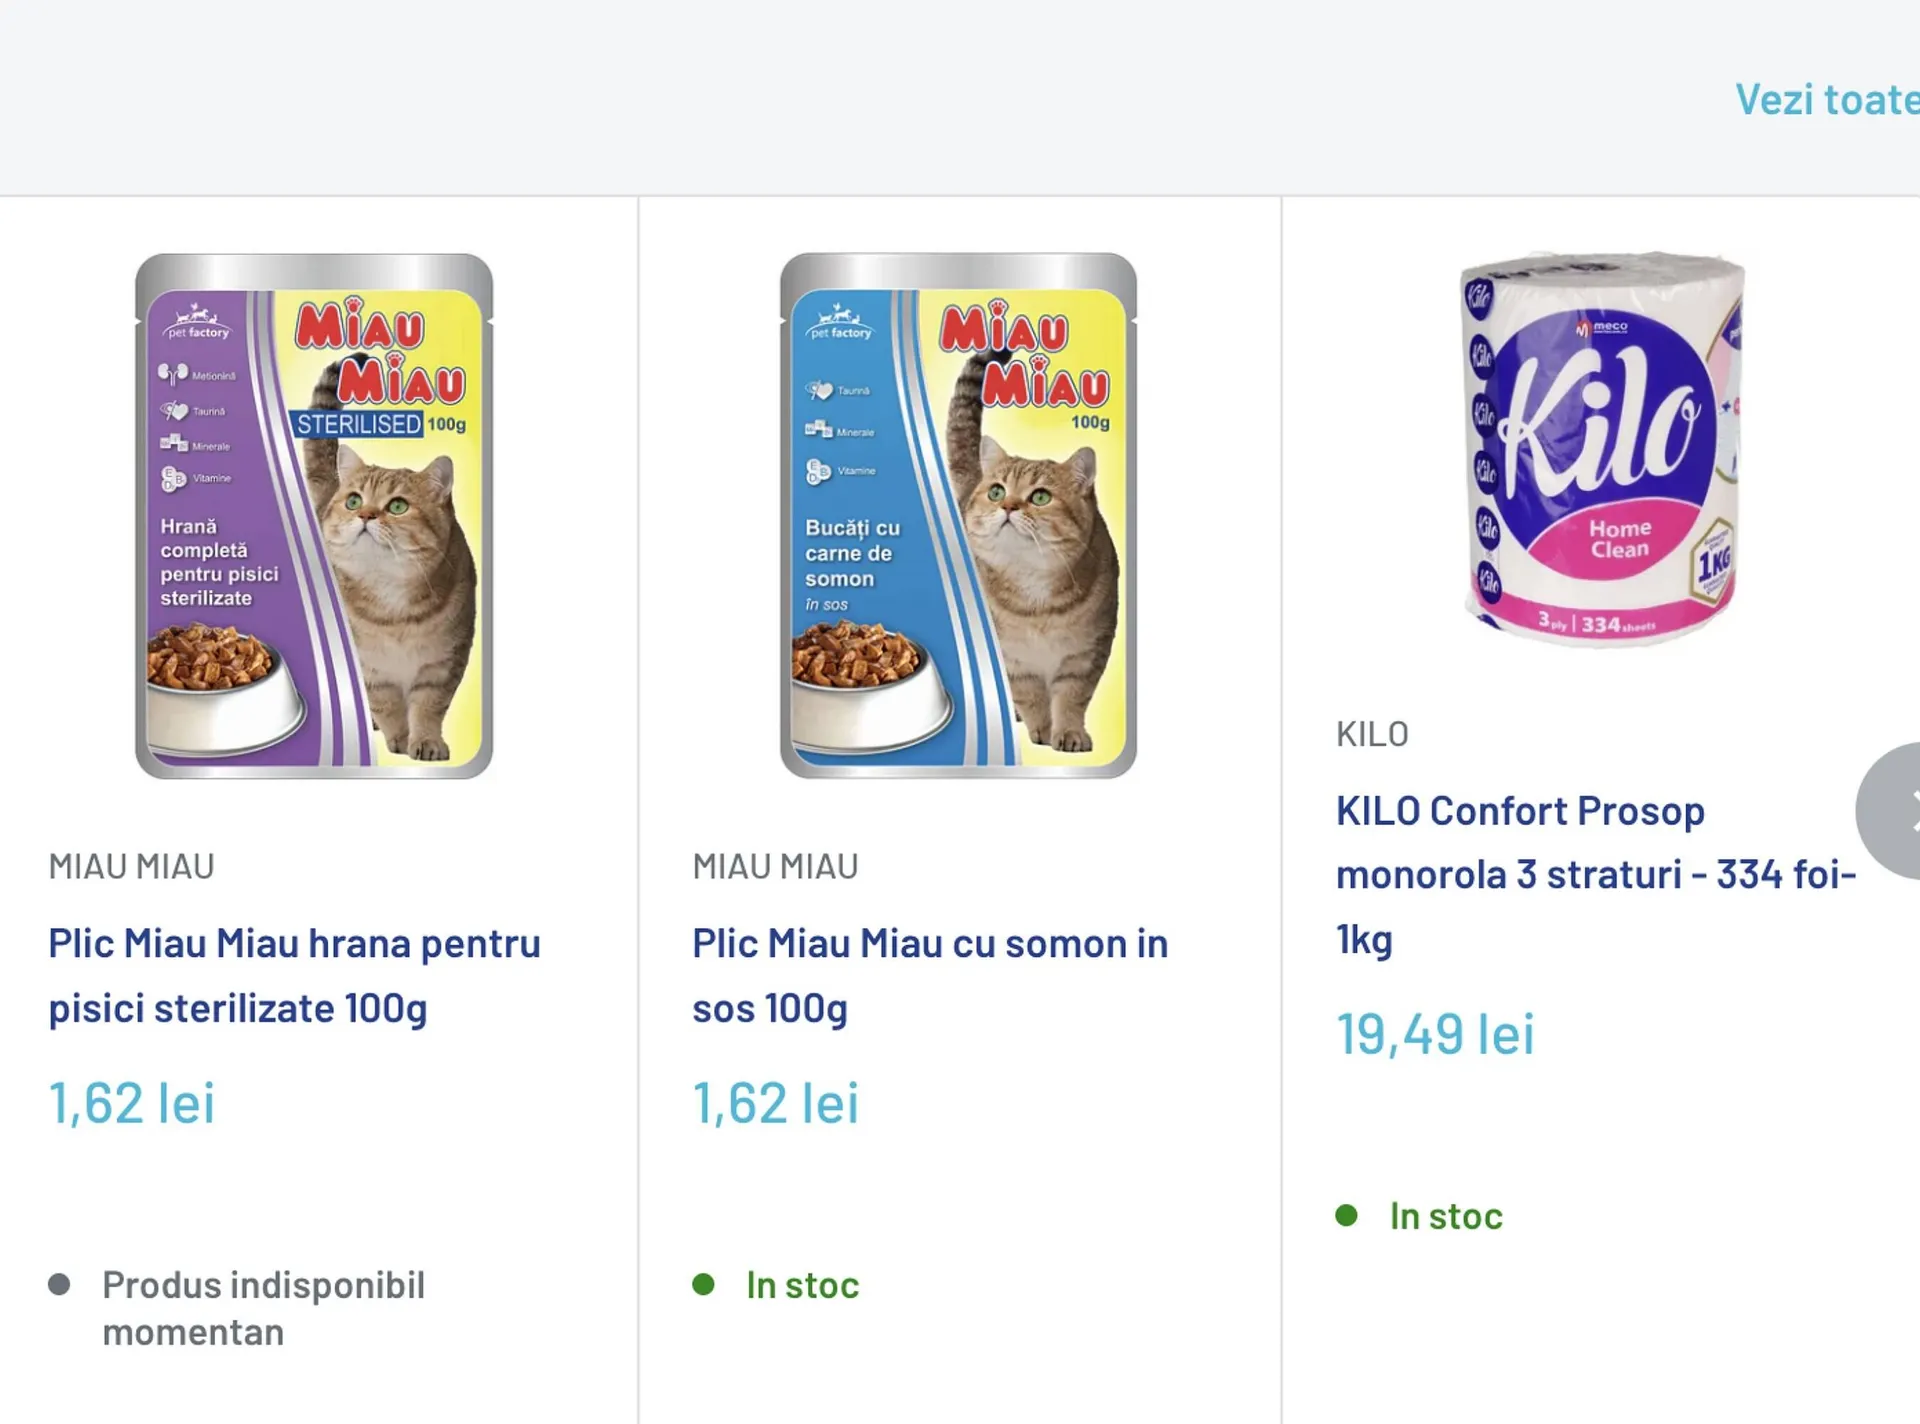Open the Kilo paper towel roll image
Image resolution: width=1920 pixels, height=1424 pixels.
(1602, 448)
